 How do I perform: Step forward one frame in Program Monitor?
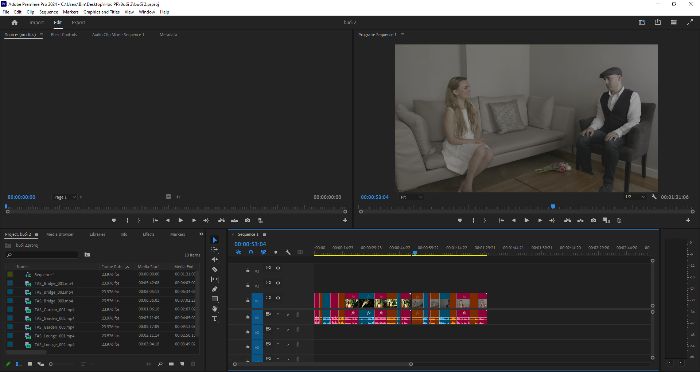pos(540,220)
